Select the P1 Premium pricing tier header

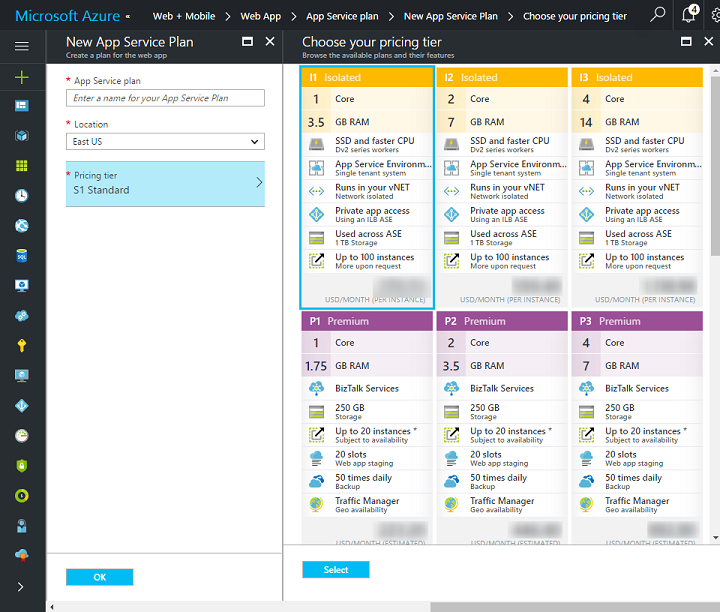(x=367, y=321)
